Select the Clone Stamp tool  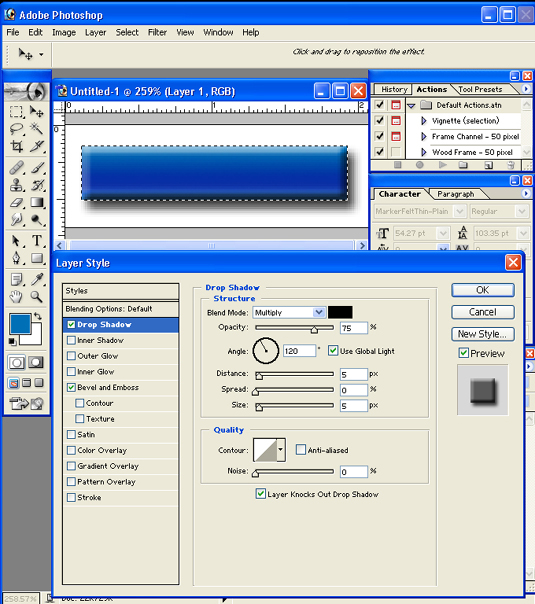[x=16, y=185]
